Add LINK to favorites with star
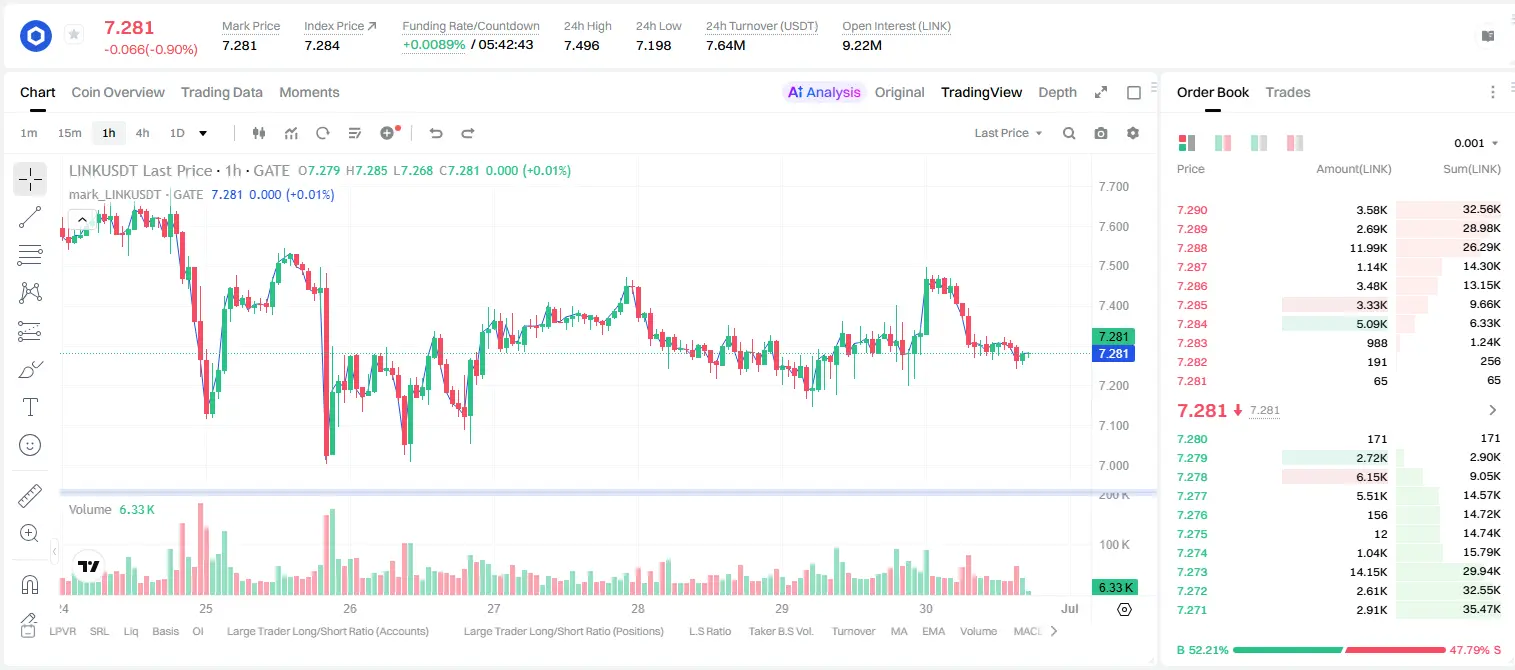1515x670 pixels. pyautogui.click(x=74, y=35)
